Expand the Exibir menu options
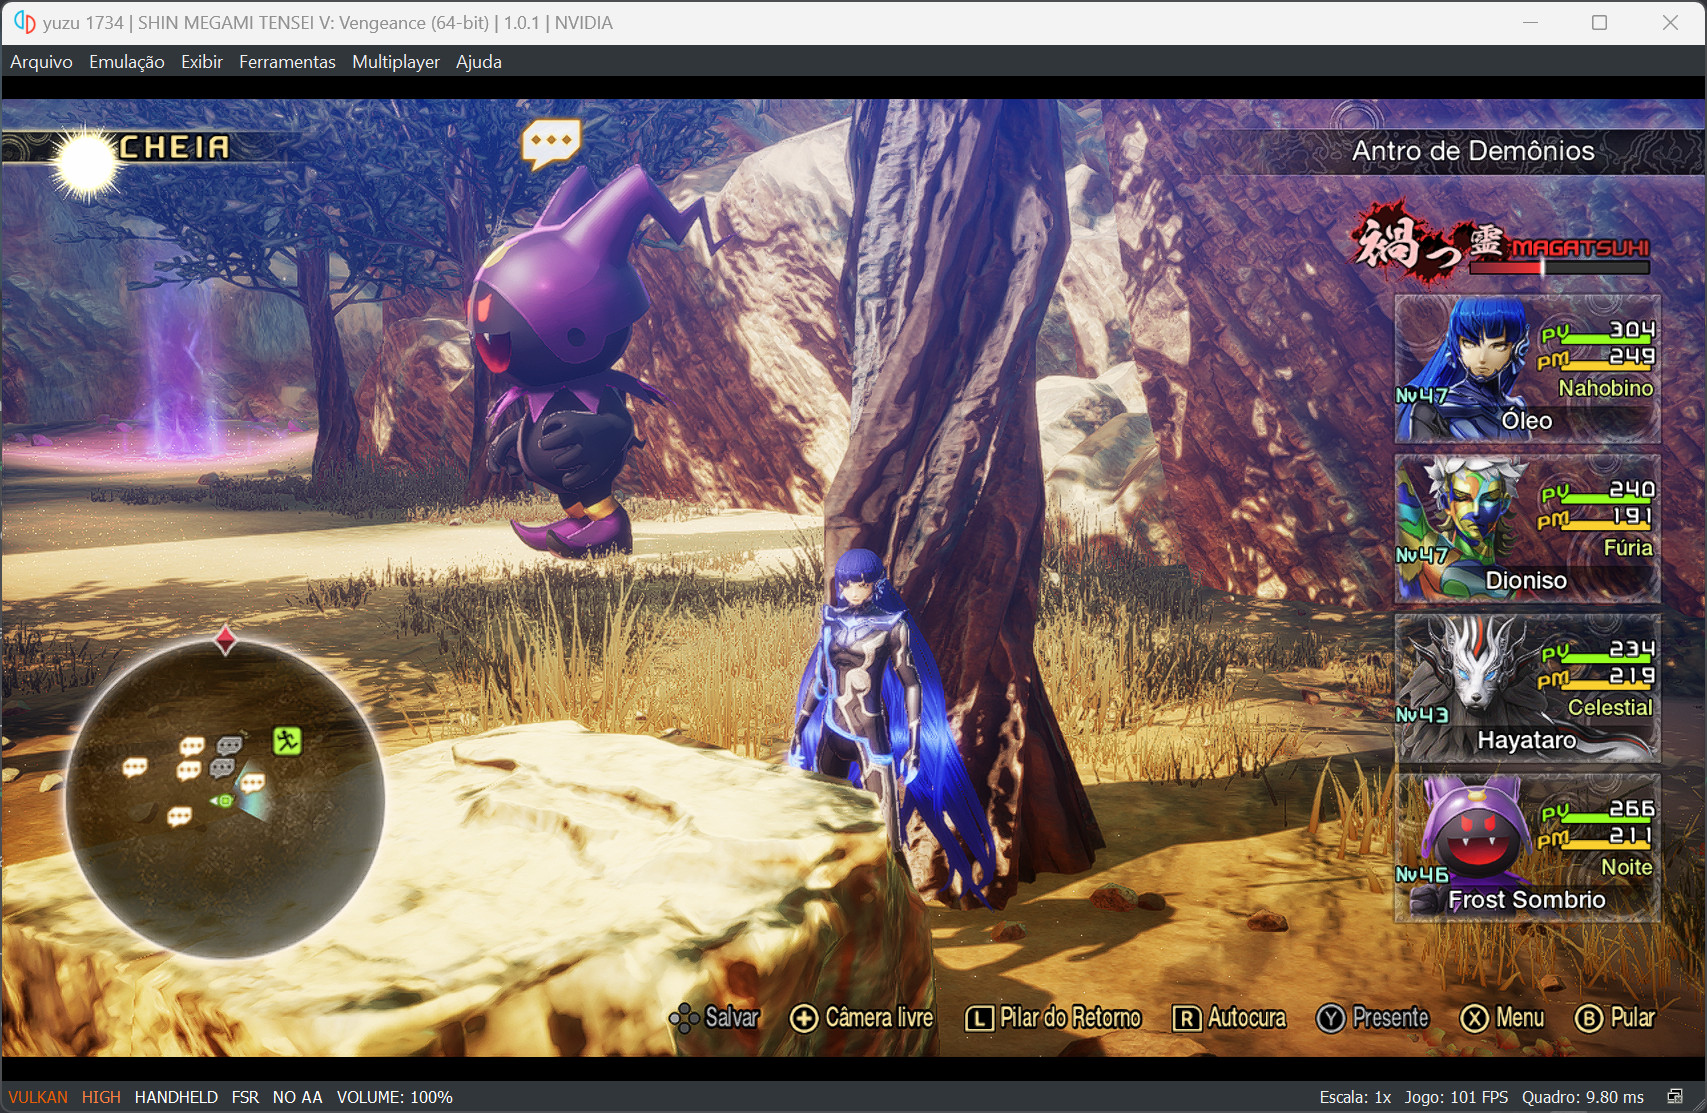The height and width of the screenshot is (1113, 1707). (x=202, y=61)
